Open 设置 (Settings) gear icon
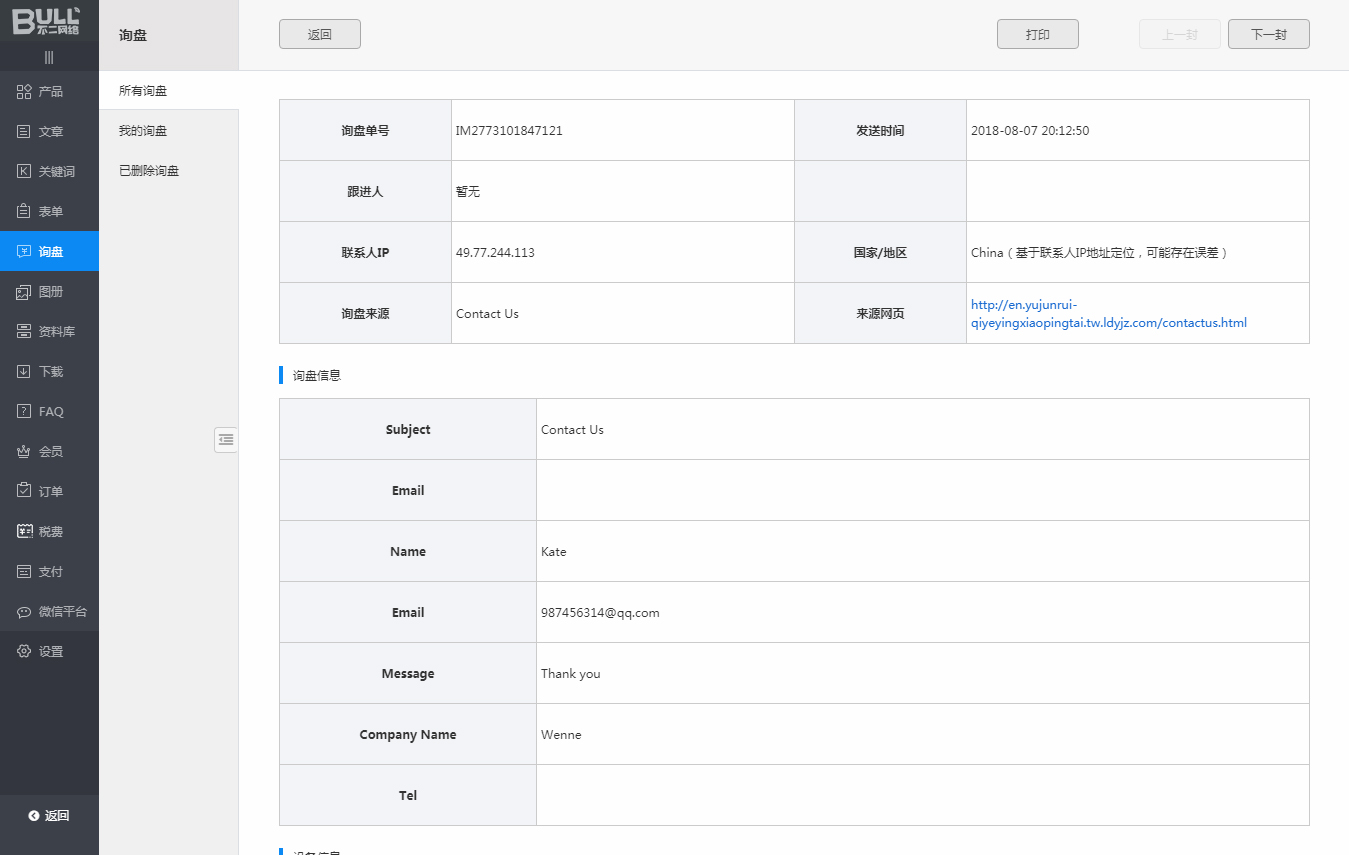 tap(25, 652)
